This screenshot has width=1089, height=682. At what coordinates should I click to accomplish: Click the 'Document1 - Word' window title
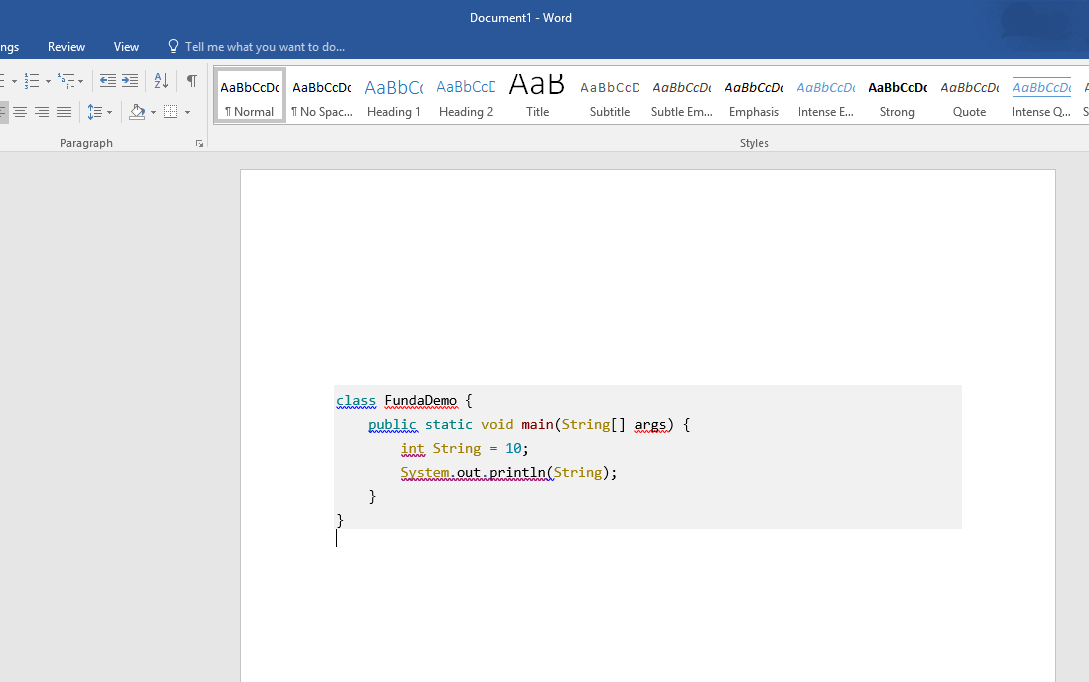(521, 18)
